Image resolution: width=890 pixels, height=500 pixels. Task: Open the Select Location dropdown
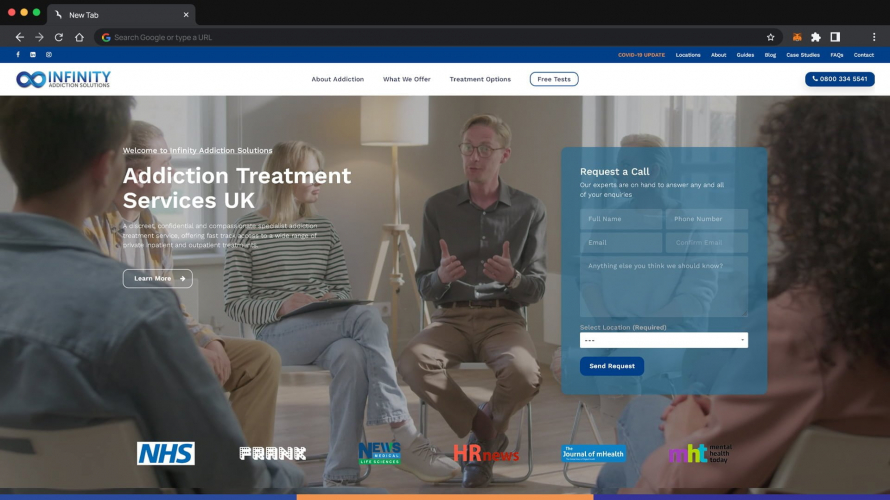click(664, 340)
